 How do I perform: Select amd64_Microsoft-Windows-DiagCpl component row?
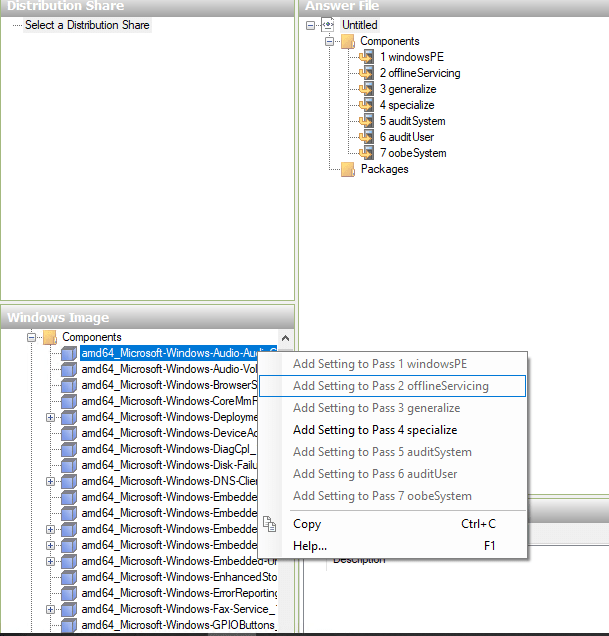click(x=169, y=449)
